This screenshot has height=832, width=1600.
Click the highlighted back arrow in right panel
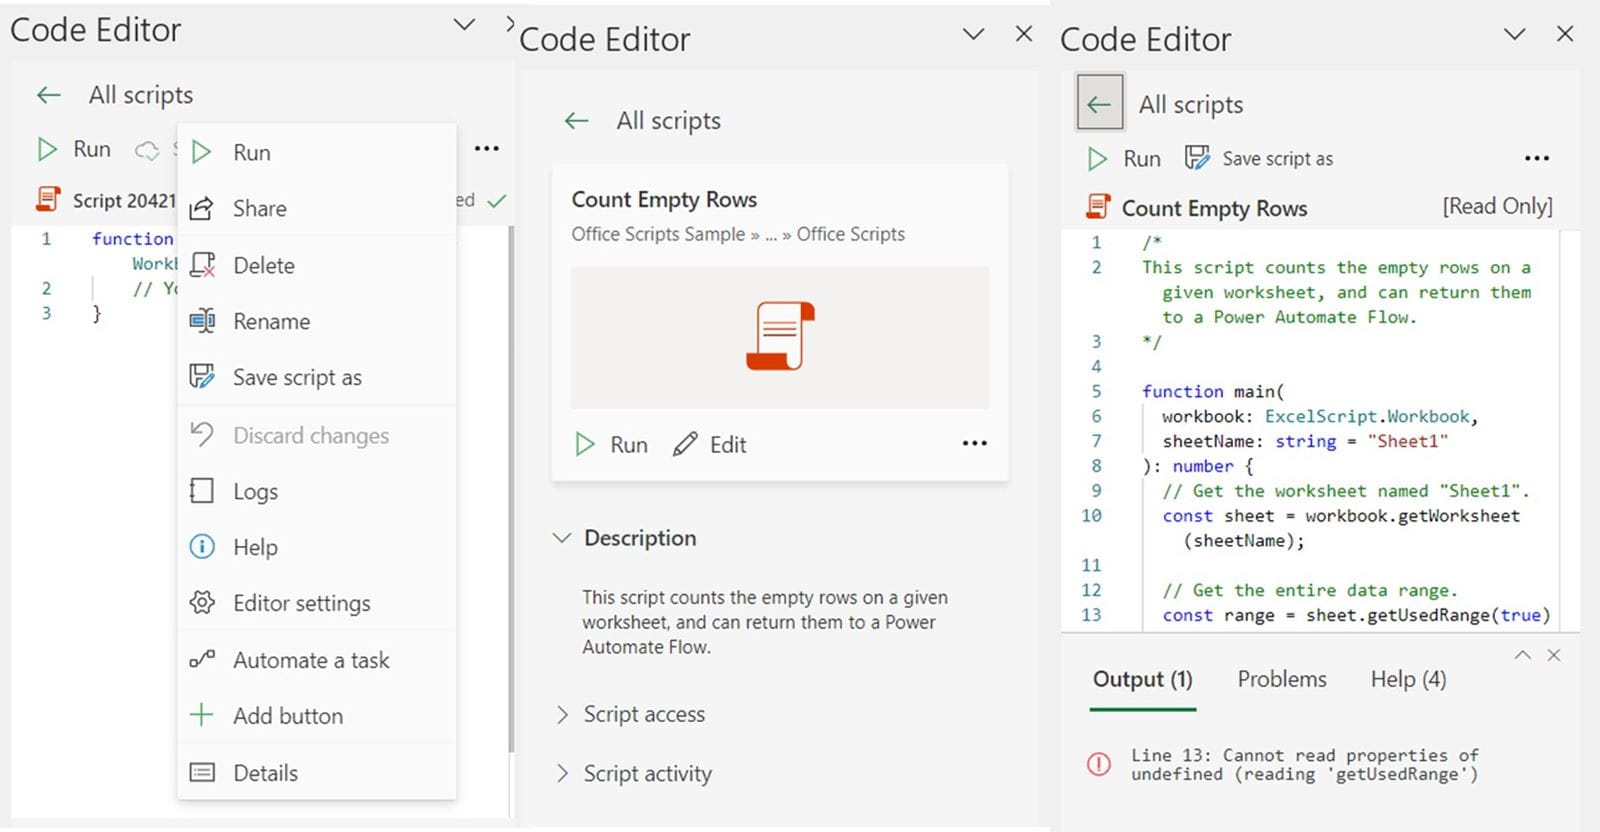[1099, 103]
